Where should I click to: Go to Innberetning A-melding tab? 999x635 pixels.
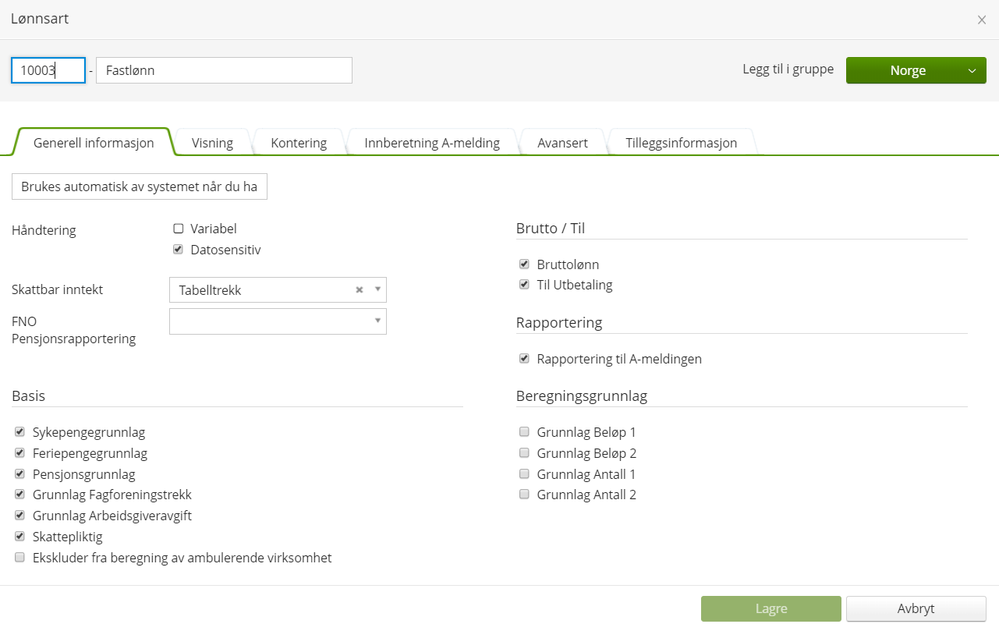(x=431, y=143)
